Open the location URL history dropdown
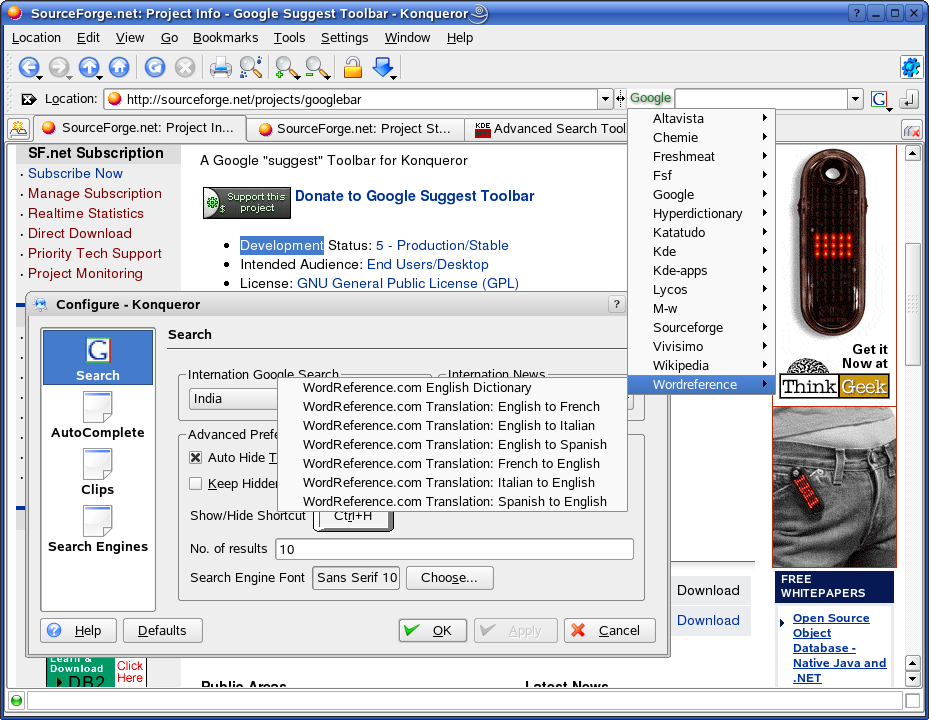 [x=605, y=99]
